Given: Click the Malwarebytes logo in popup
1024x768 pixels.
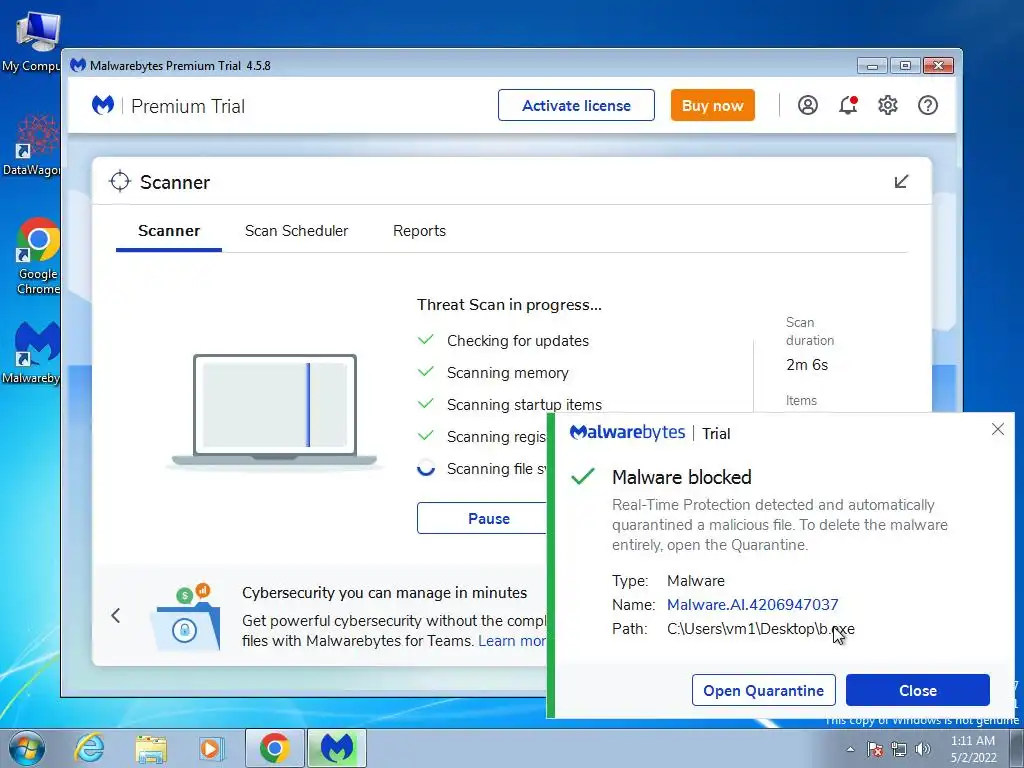Looking at the screenshot, I should point(627,432).
